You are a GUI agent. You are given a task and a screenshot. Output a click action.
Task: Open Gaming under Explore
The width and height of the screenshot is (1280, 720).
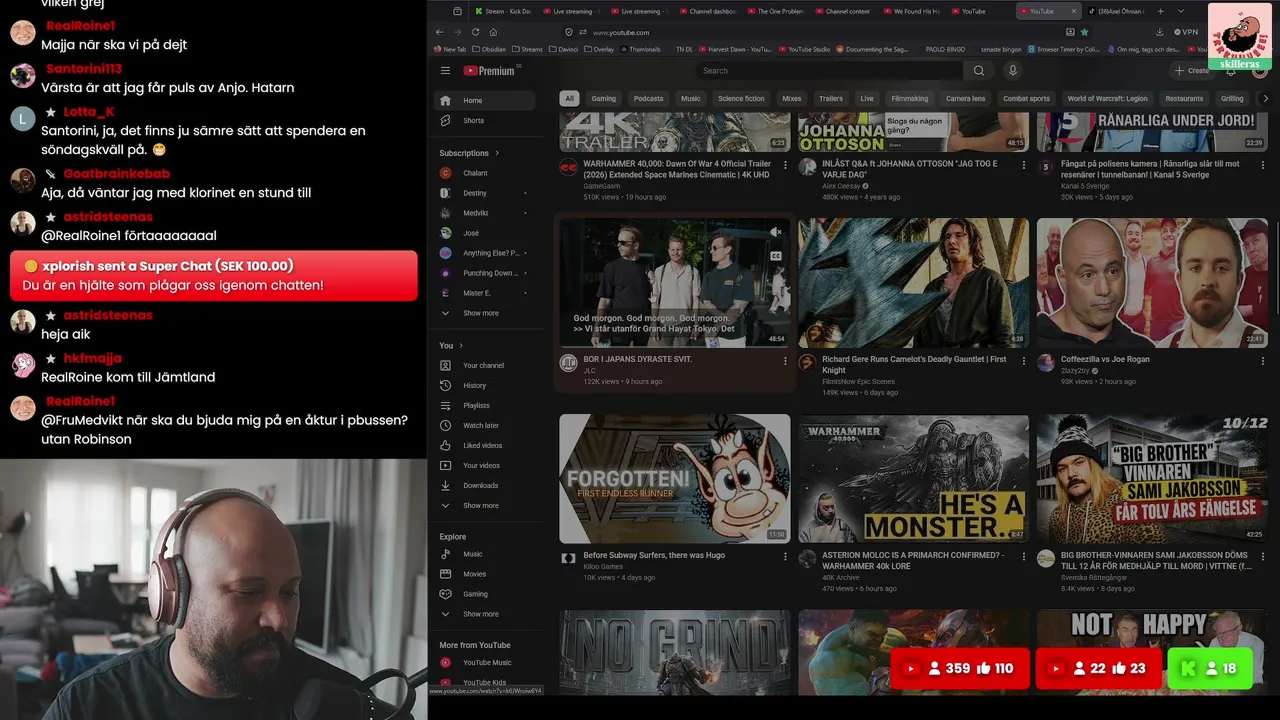(x=485, y=594)
